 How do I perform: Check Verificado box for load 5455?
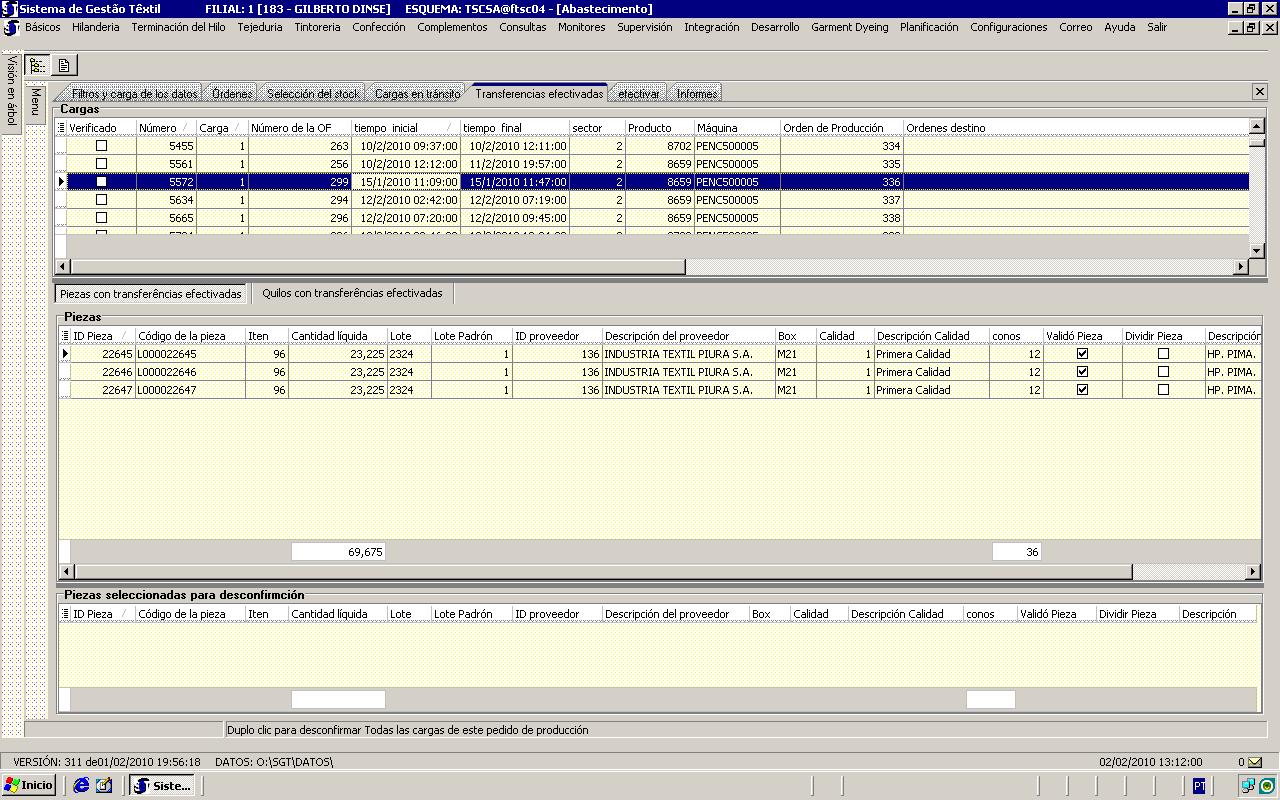101,146
